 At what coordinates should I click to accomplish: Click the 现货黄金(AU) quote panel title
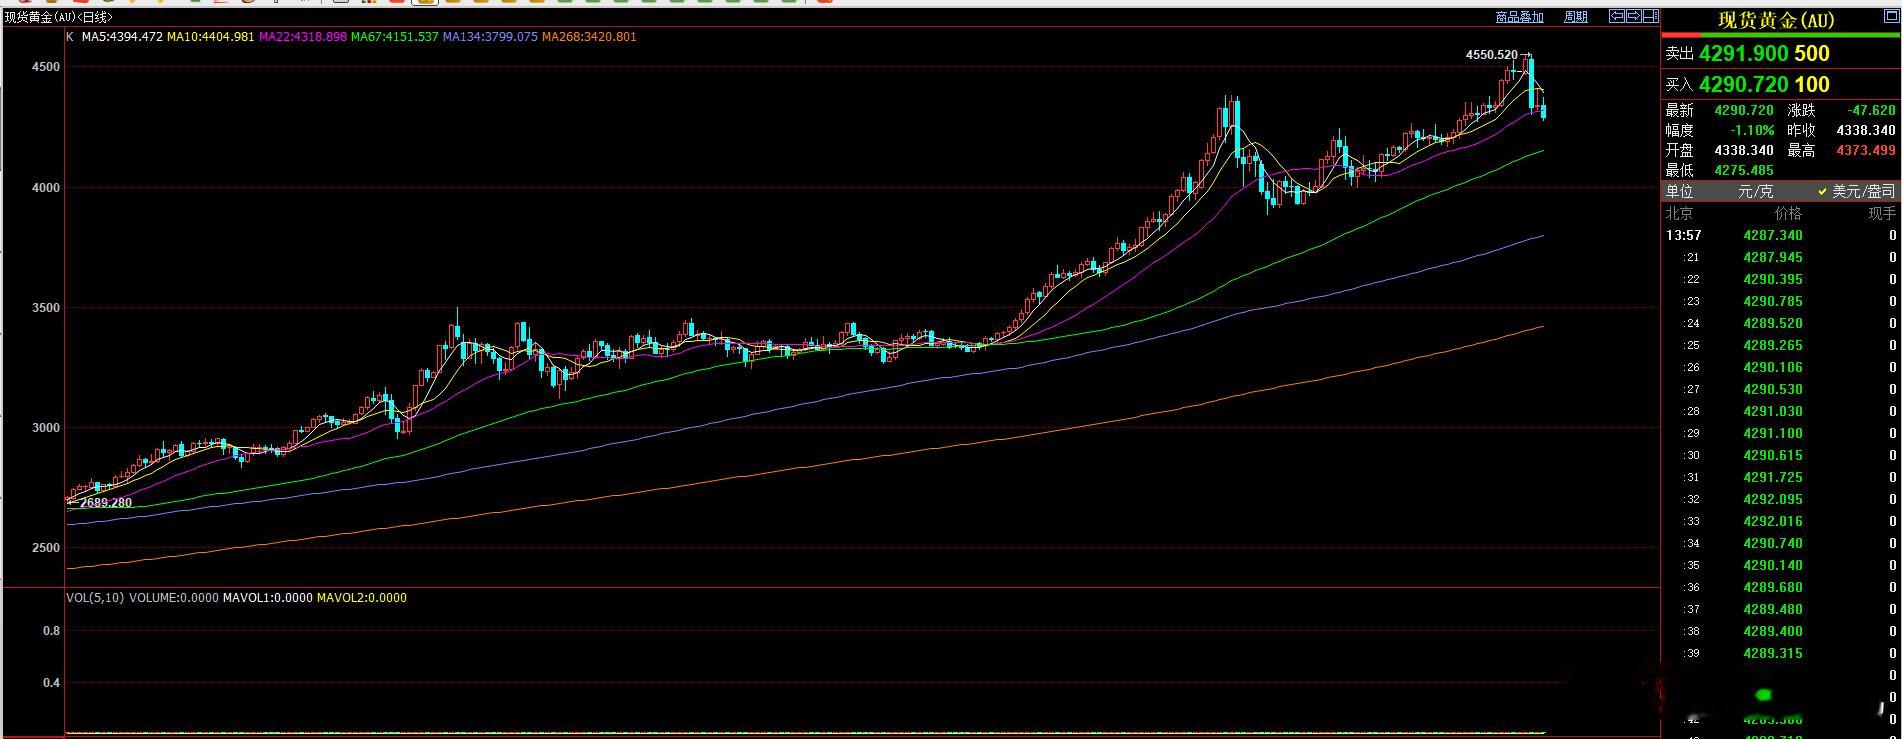pyautogui.click(x=1777, y=20)
